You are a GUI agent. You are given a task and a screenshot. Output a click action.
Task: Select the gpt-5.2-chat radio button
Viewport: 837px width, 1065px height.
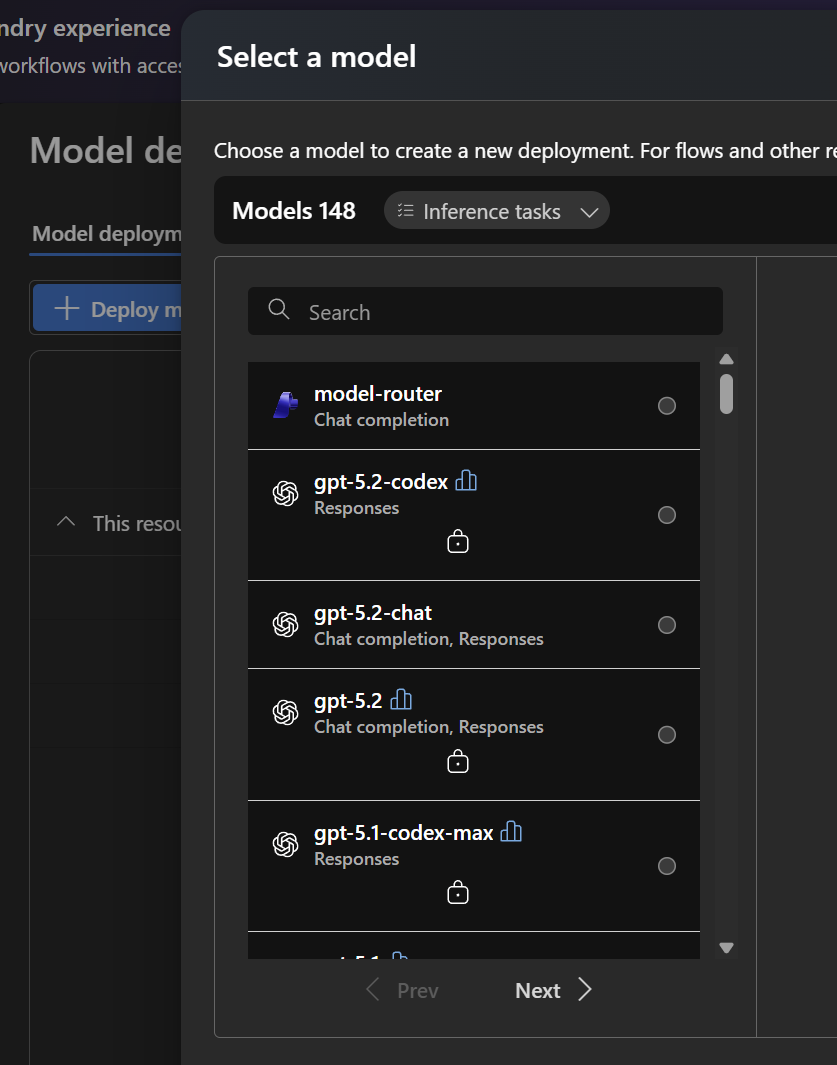pyautogui.click(x=667, y=625)
